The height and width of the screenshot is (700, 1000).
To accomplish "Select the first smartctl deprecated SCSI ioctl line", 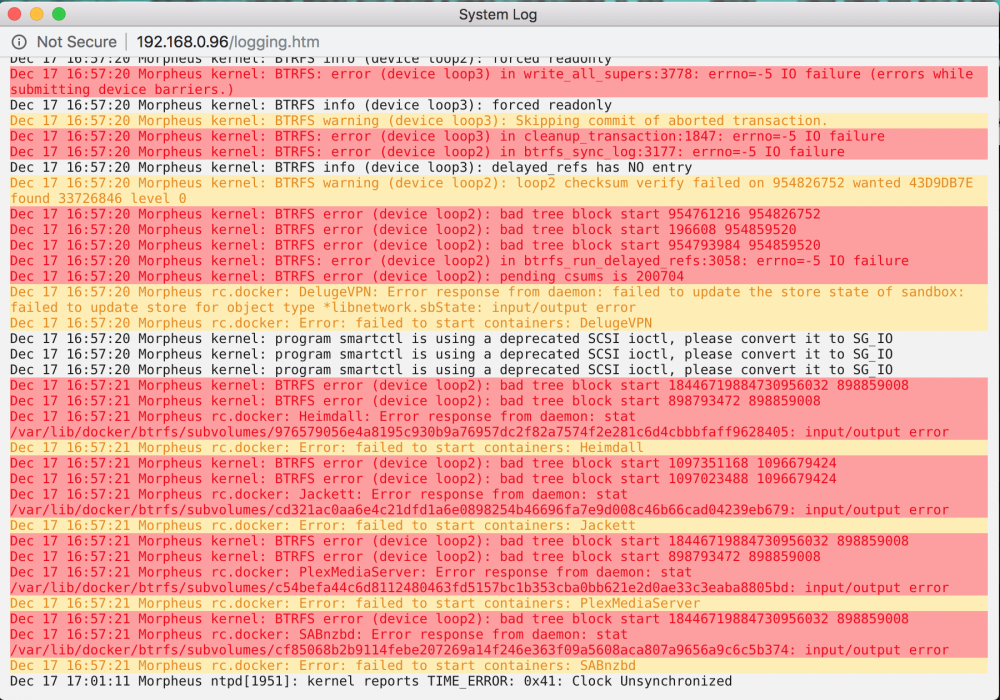I will (x=451, y=339).
